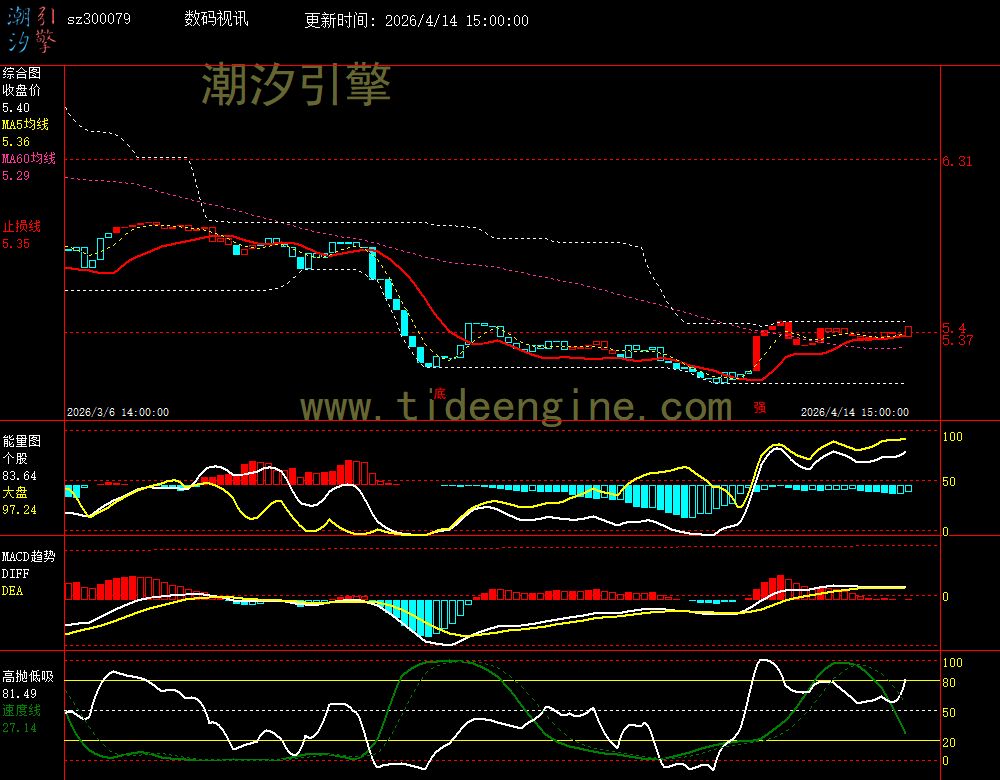Click the tallest cyan candlestick in the decline
This screenshot has height=780, width=1000.
click(372, 265)
